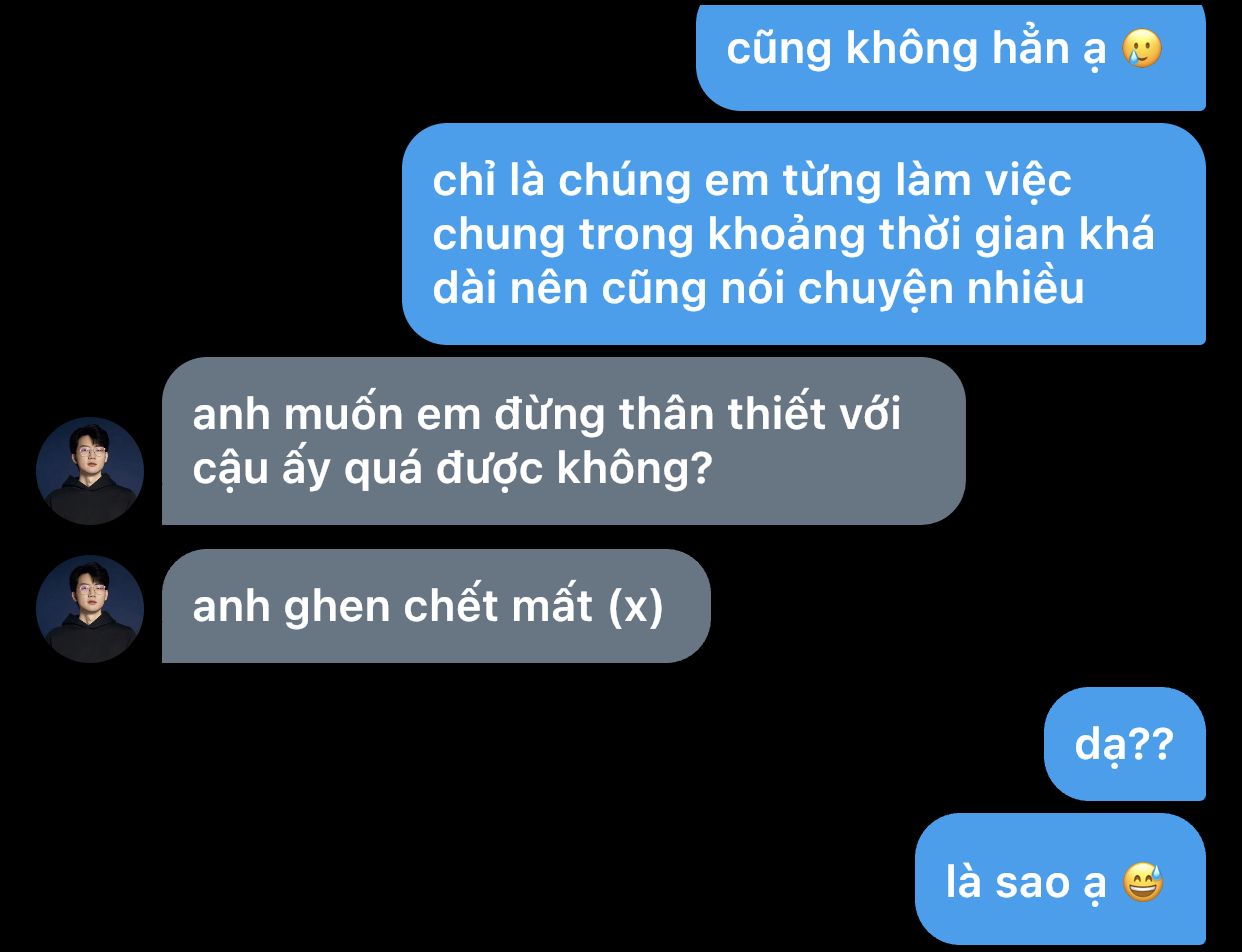
Task: Select the "anh ghen chết mất" message text
Action: tap(393, 607)
